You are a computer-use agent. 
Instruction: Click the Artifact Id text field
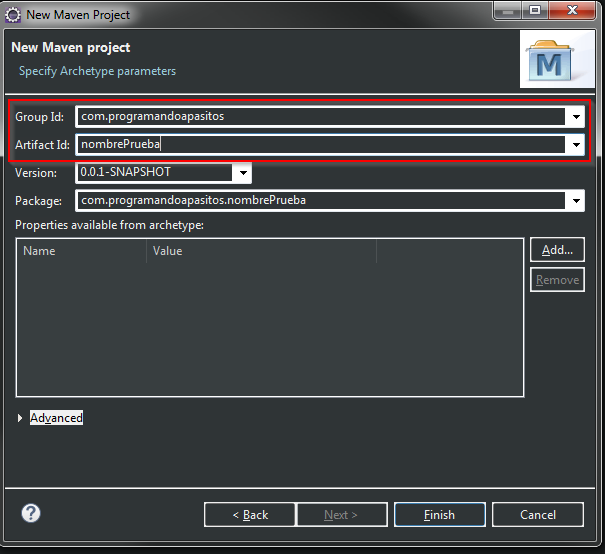[321, 145]
